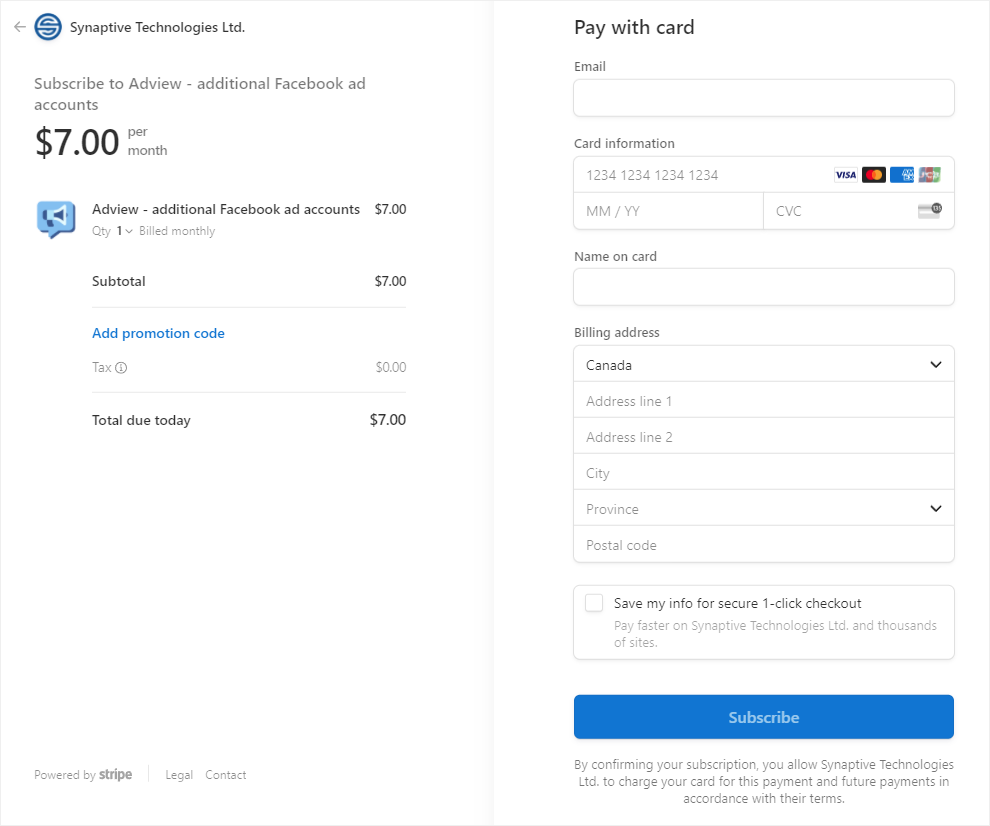Click the $0.00 tax amount
The height and width of the screenshot is (826, 990).
click(391, 367)
